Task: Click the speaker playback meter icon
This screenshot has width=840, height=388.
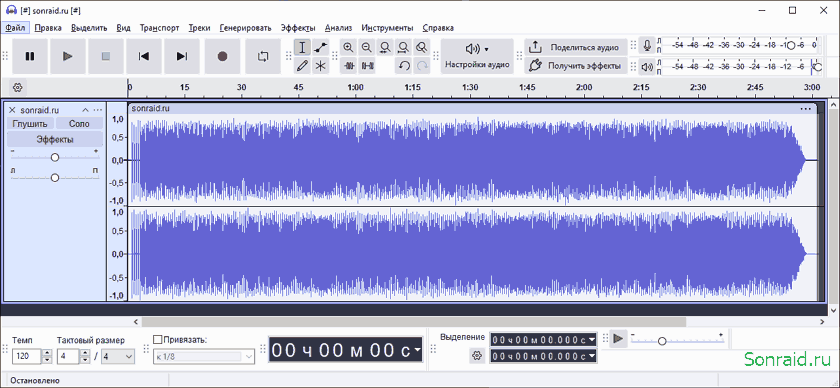Action: click(648, 66)
